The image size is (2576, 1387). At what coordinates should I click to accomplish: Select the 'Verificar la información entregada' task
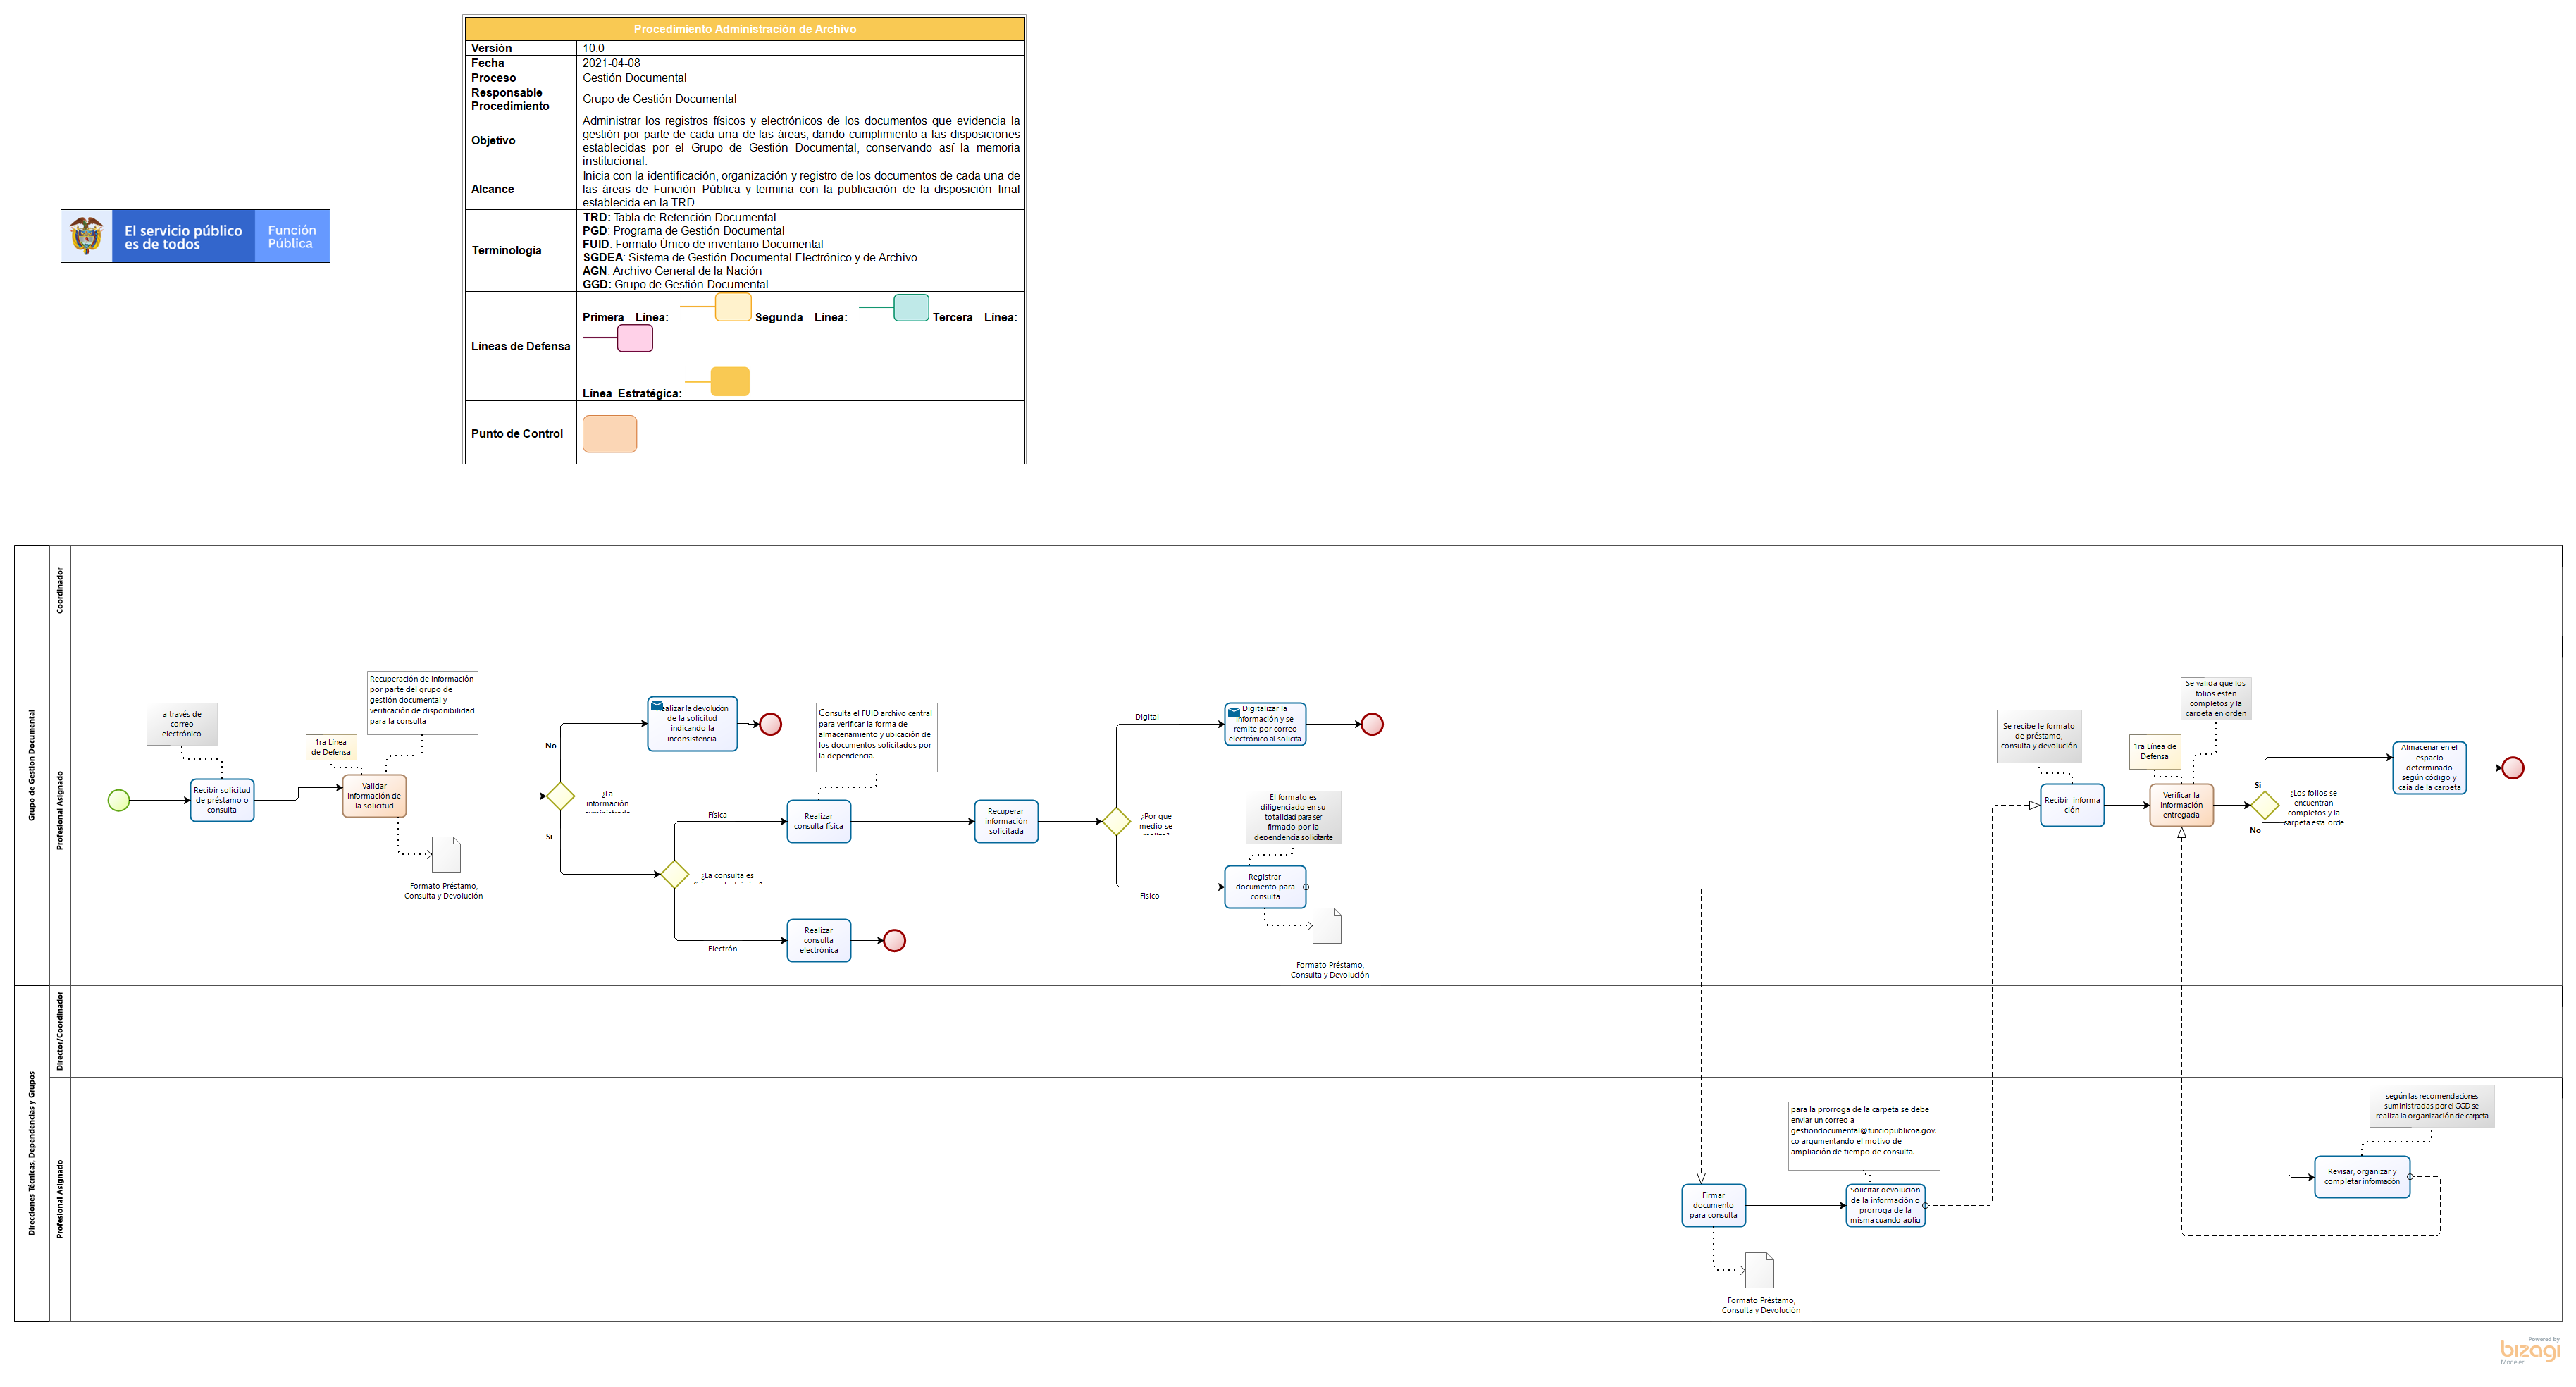point(2181,805)
